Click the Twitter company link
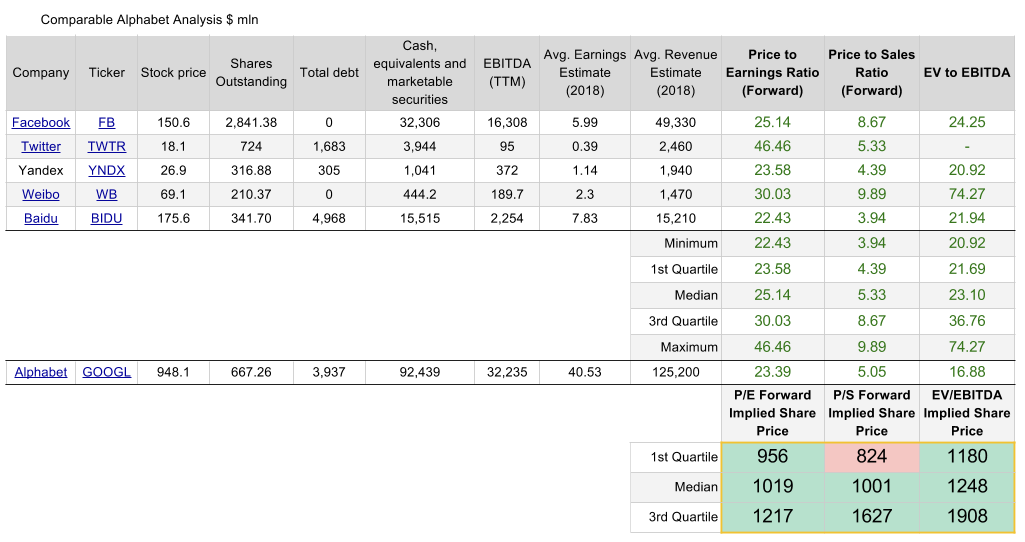The height and width of the screenshot is (542, 1025). 41,146
